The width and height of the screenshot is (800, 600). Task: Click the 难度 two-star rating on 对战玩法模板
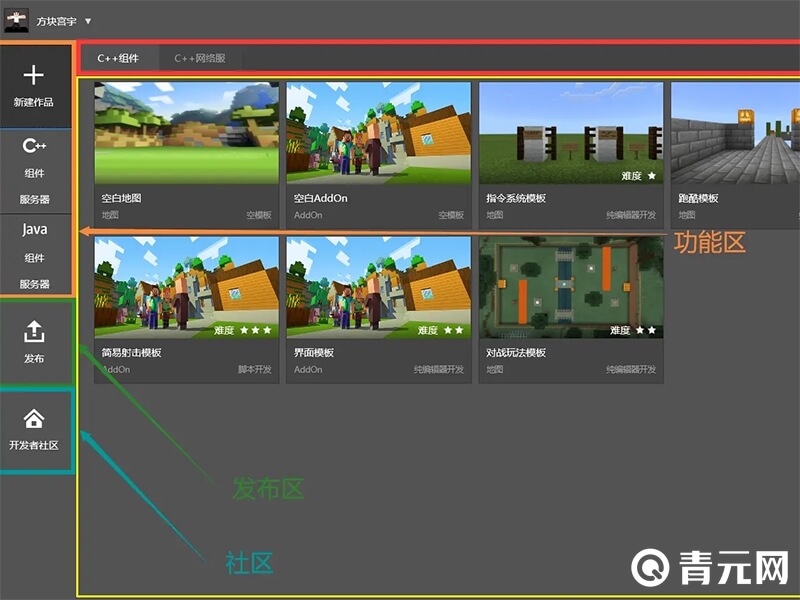633,331
